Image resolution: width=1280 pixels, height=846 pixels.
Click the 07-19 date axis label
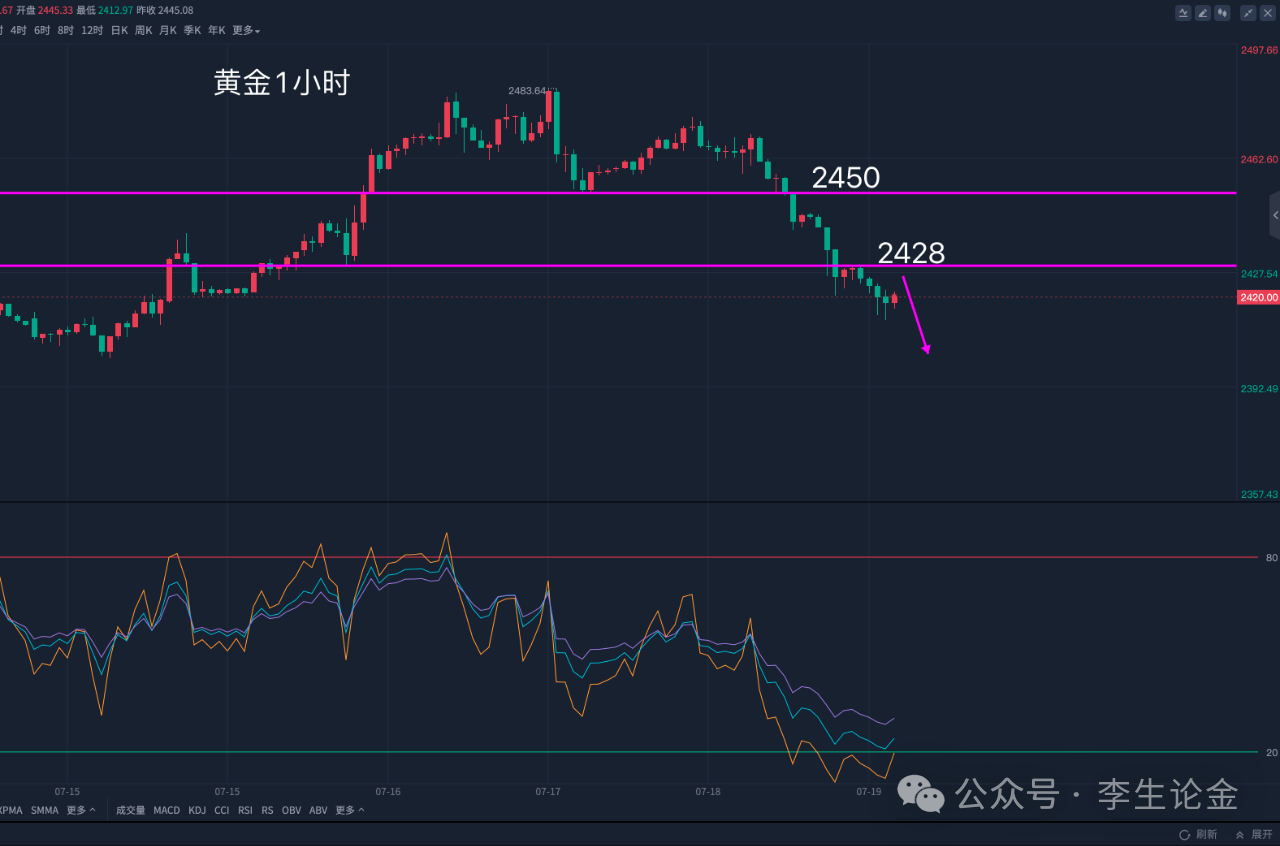[869, 791]
